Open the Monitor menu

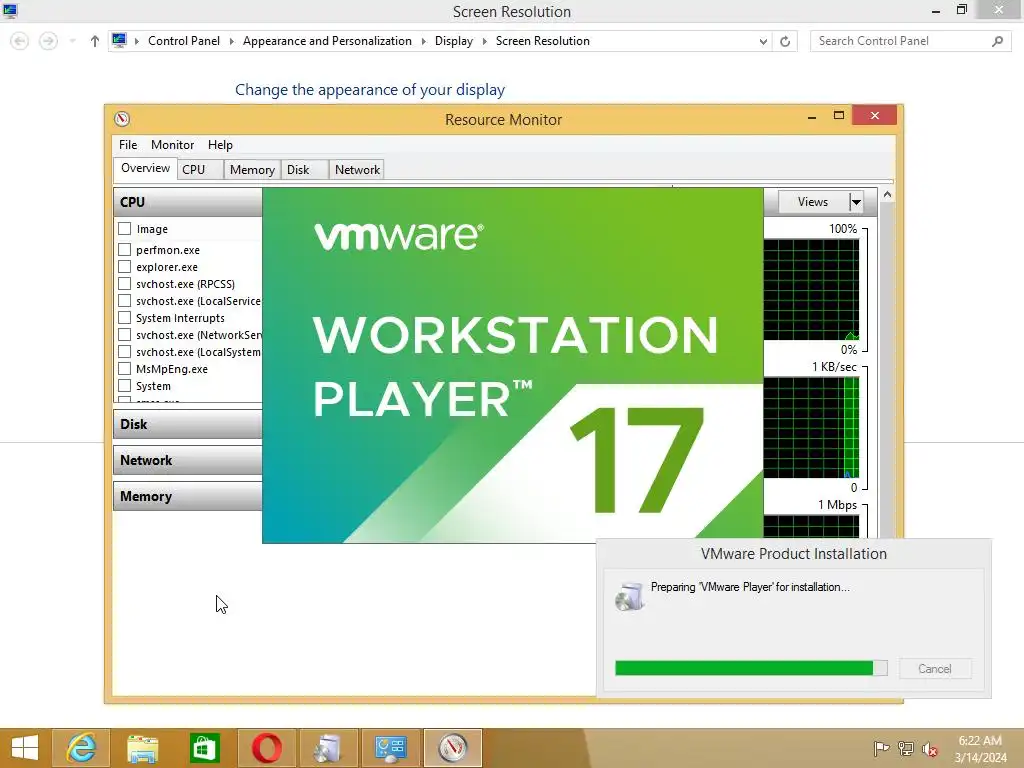click(x=172, y=144)
